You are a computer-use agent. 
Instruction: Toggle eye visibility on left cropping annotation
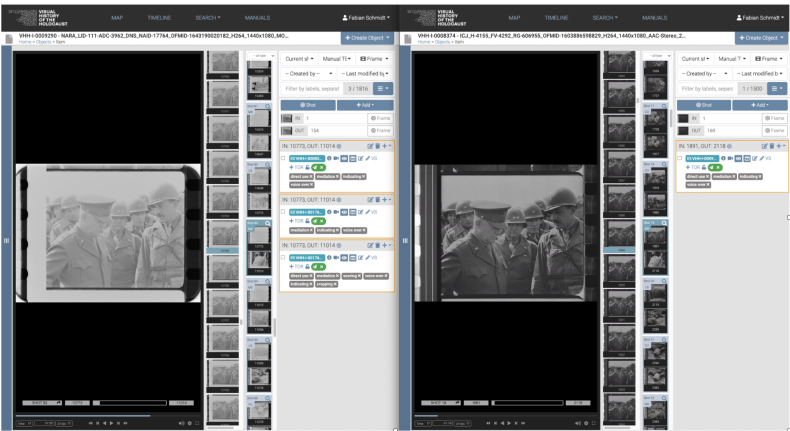point(345,258)
